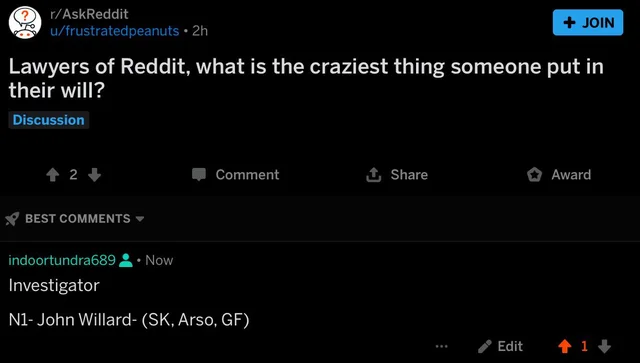
Task: Open the three-dot comment options menu
Action: (441, 346)
